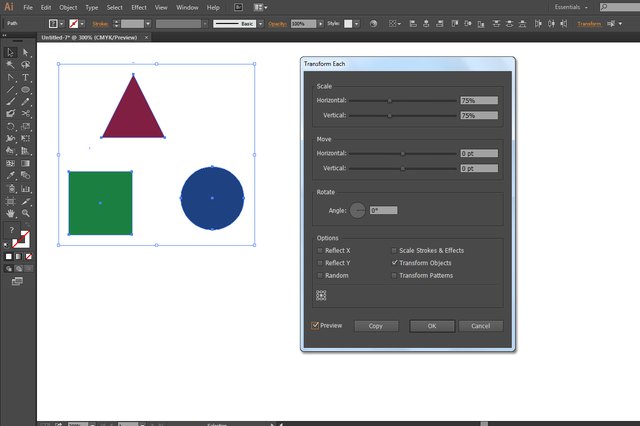Screen dimensions: 640x426
Task: Click the Move Vertical slider handle
Action: point(403,168)
